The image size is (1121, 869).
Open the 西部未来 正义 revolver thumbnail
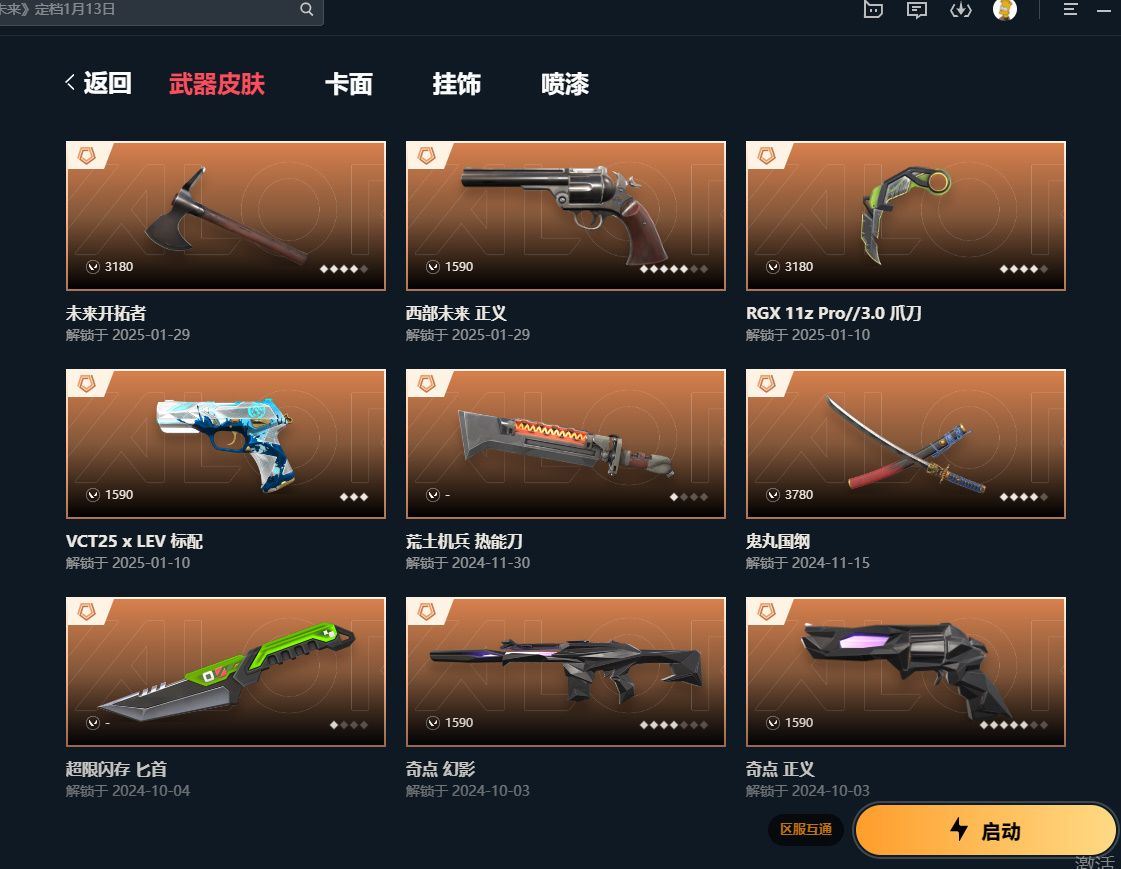pyautogui.click(x=566, y=216)
